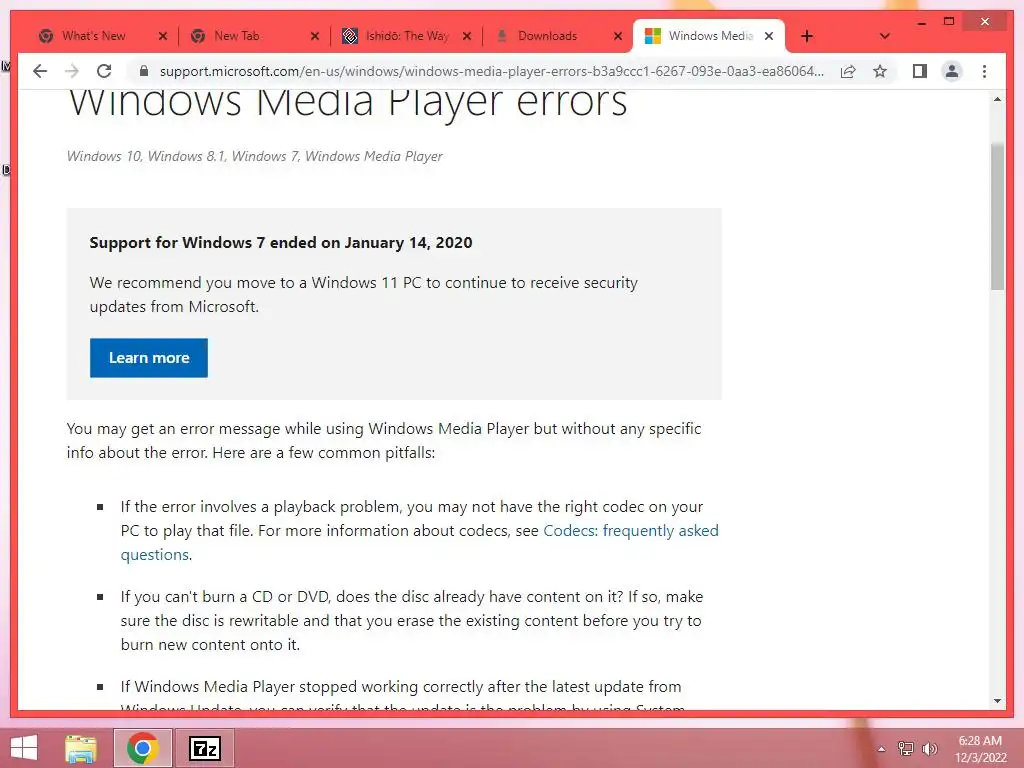Close the What's New tab
This screenshot has height=768, width=1024.
(163, 36)
